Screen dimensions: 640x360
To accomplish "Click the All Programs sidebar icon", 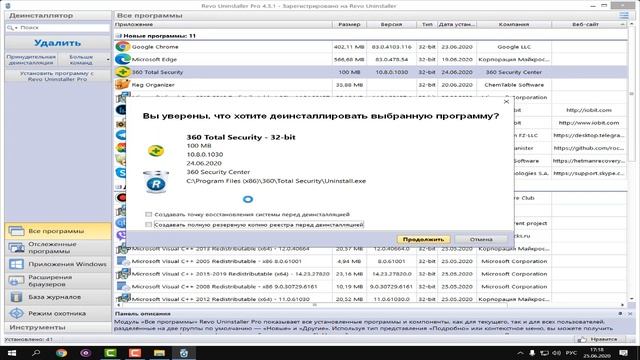I will 16,231.
